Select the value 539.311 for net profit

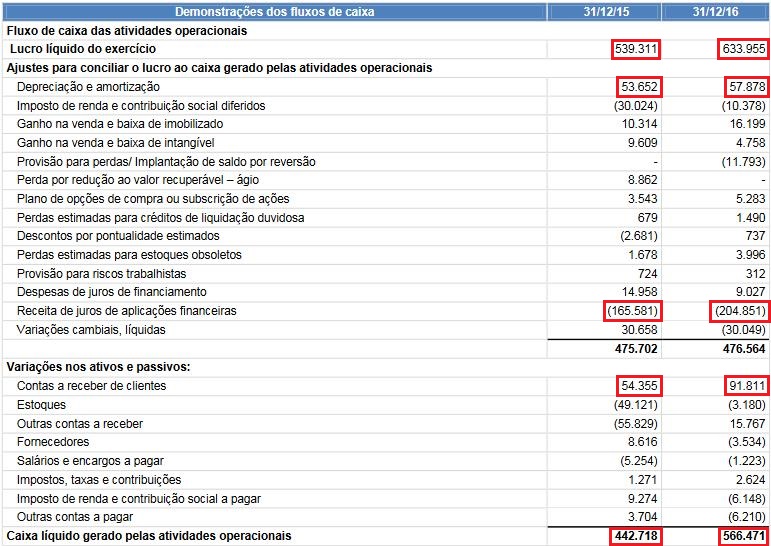pyautogui.click(x=636, y=49)
